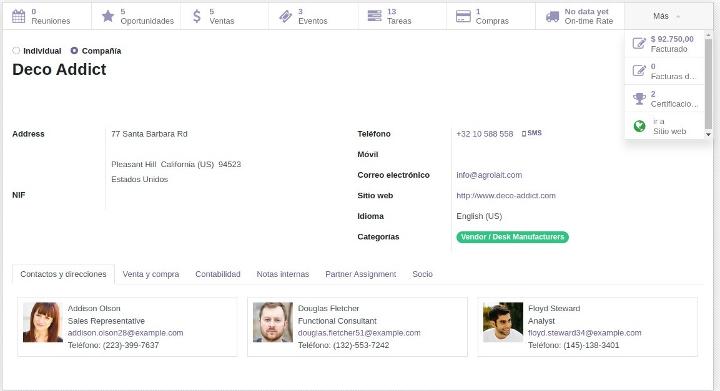
Task: Open the Tareas list icon
Action: [x=374, y=16]
